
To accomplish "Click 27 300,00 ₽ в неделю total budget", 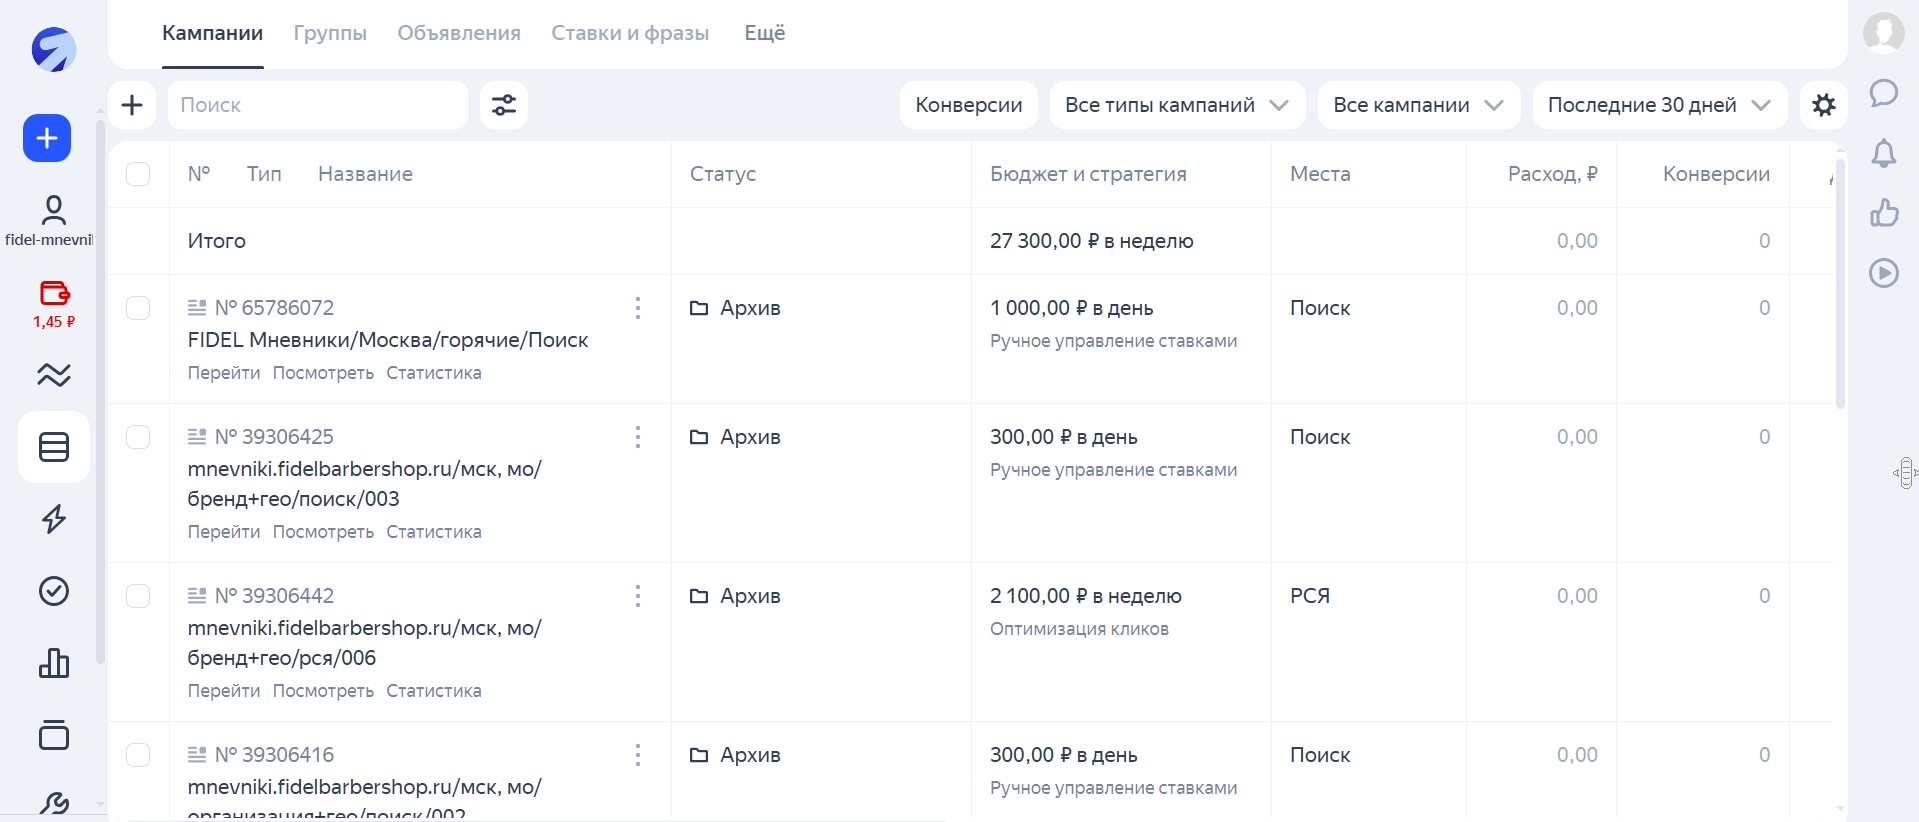I will [x=1092, y=241].
